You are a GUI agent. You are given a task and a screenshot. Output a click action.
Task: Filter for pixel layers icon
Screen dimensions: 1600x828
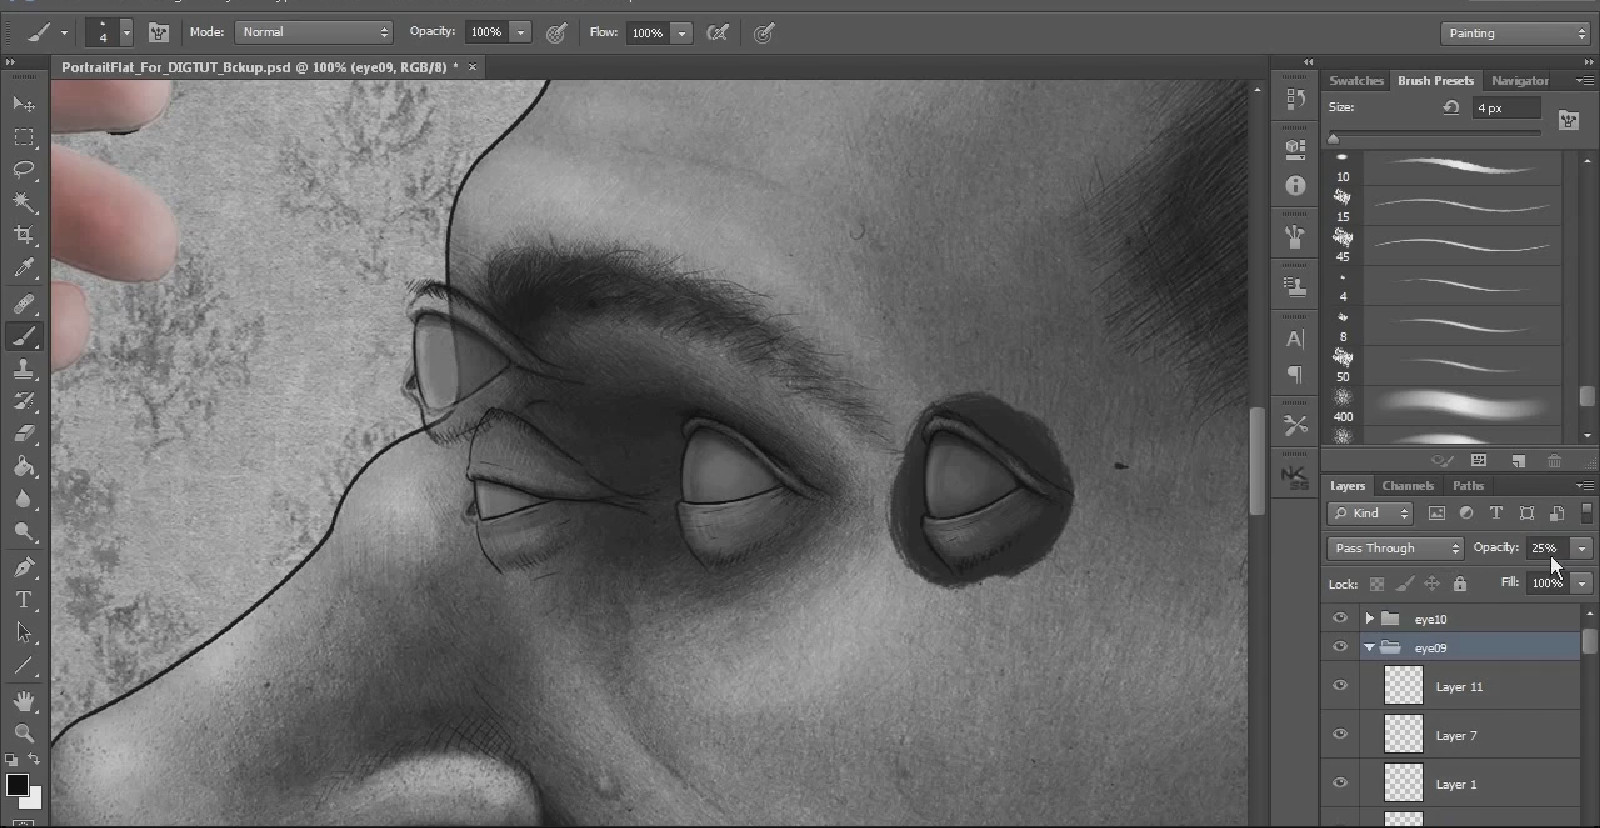[x=1436, y=513]
